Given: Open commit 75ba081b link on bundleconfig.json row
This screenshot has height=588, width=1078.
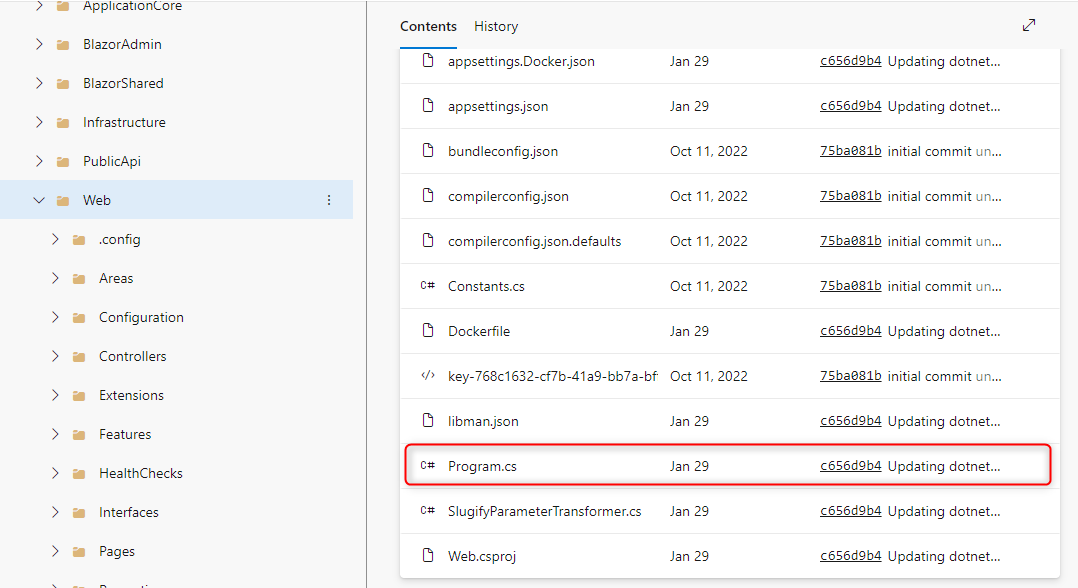Looking at the screenshot, I should [850, 151].
